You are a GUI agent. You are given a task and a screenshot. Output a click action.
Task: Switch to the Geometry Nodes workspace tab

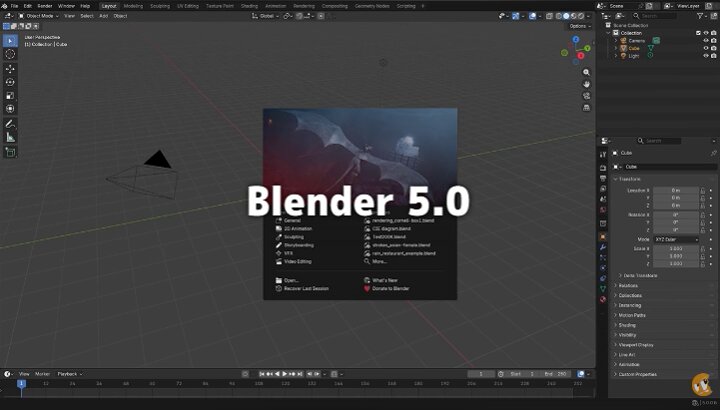pos(372,6)
